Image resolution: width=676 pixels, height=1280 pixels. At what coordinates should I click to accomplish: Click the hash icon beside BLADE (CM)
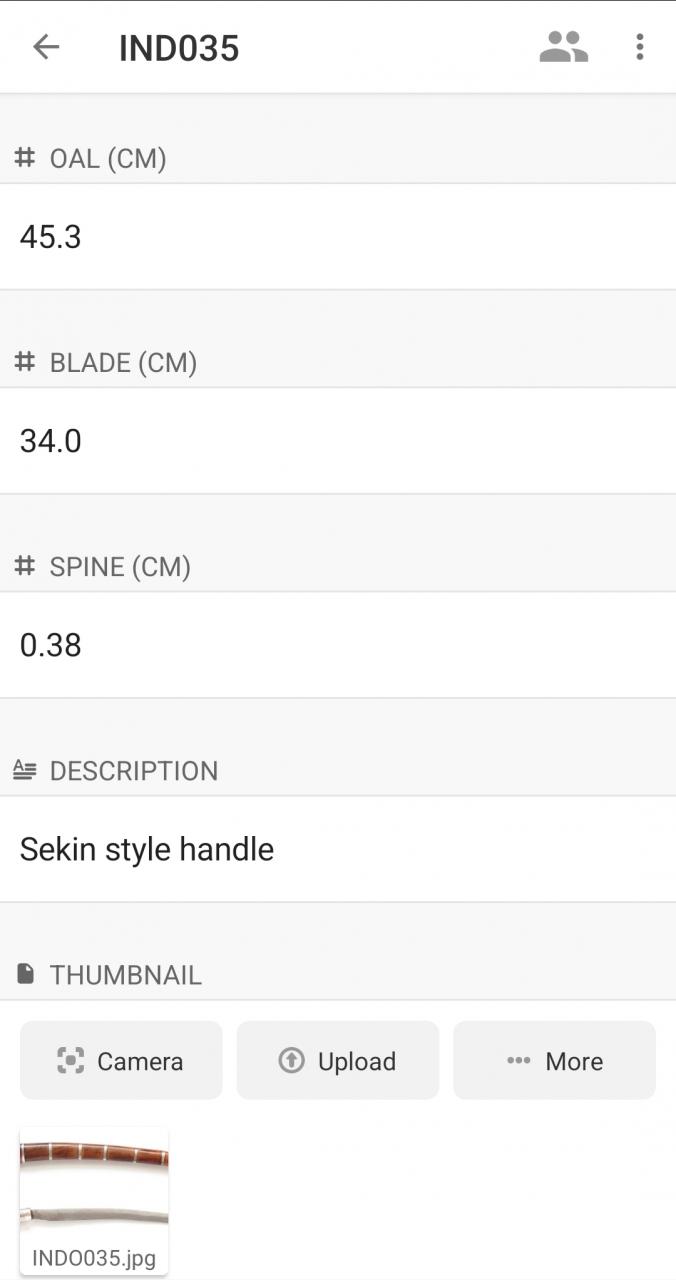coord(25,362)
